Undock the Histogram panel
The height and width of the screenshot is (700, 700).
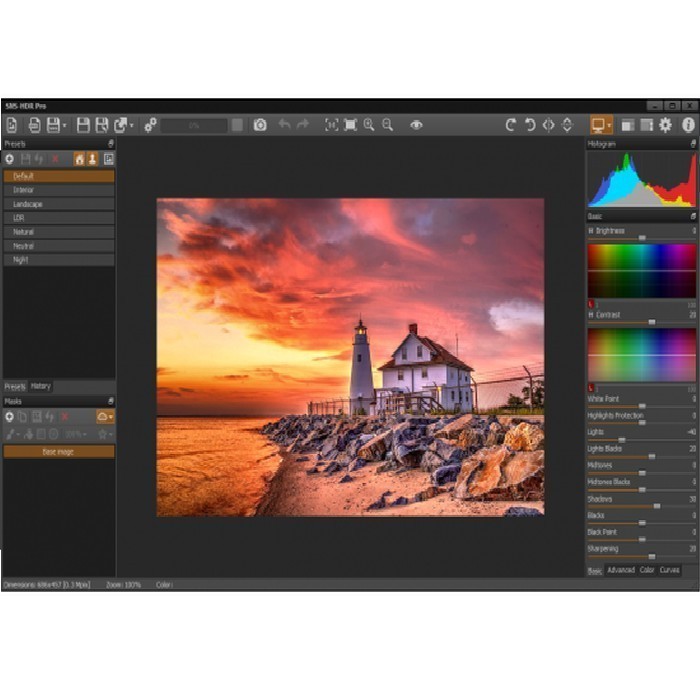click(x=693, y=144)
